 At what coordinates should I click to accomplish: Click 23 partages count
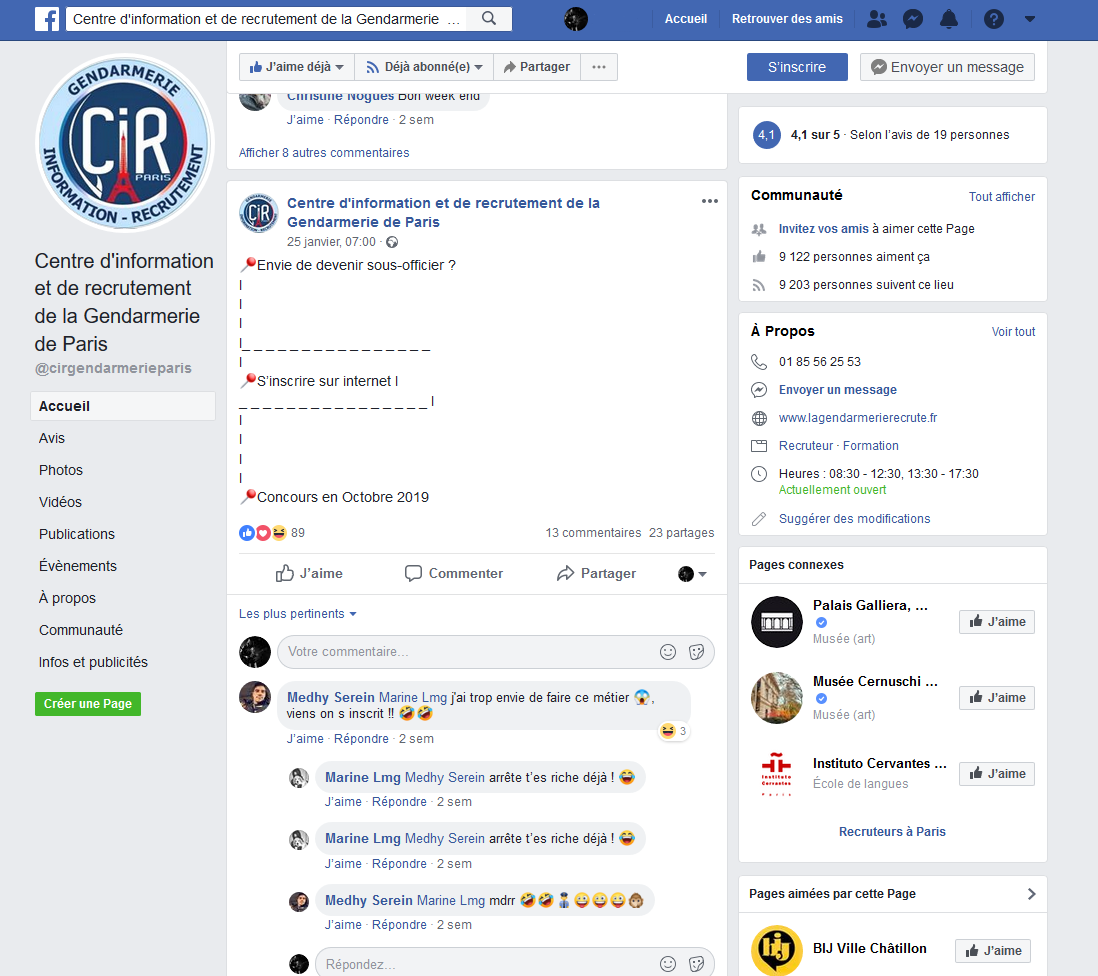click(681, 533)
